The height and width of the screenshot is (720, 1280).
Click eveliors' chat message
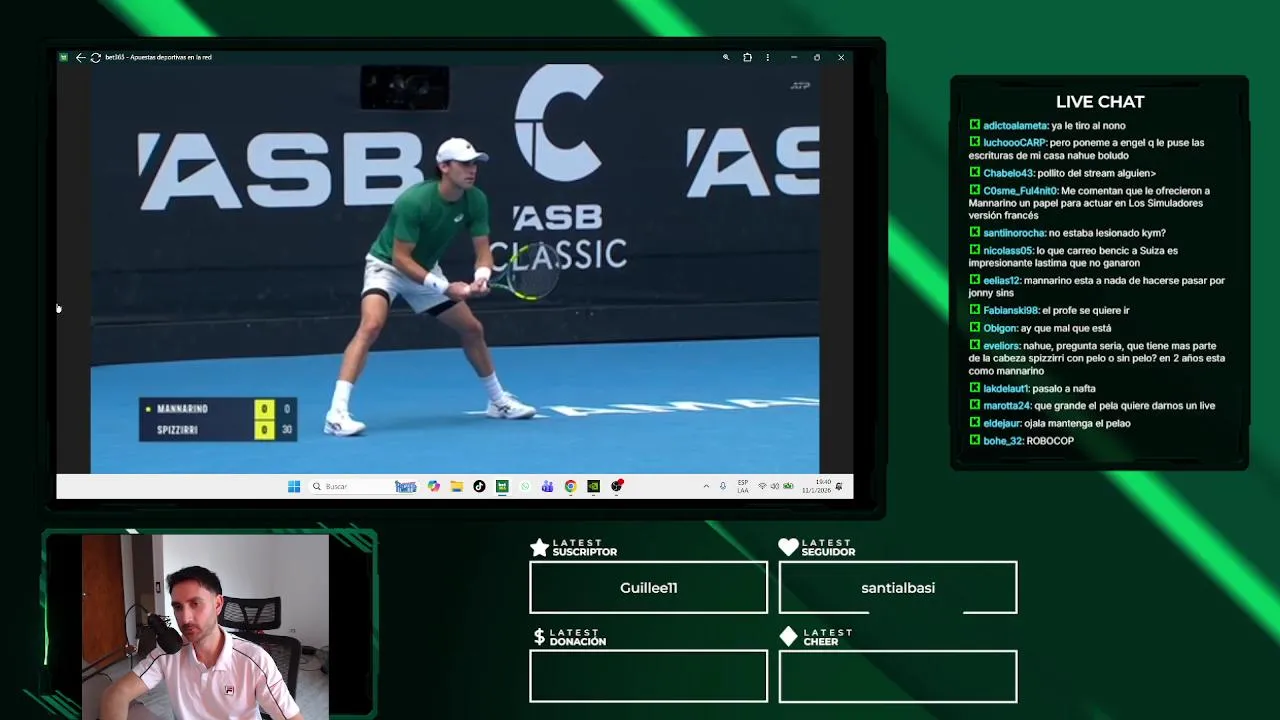(x=1097, y=358)
